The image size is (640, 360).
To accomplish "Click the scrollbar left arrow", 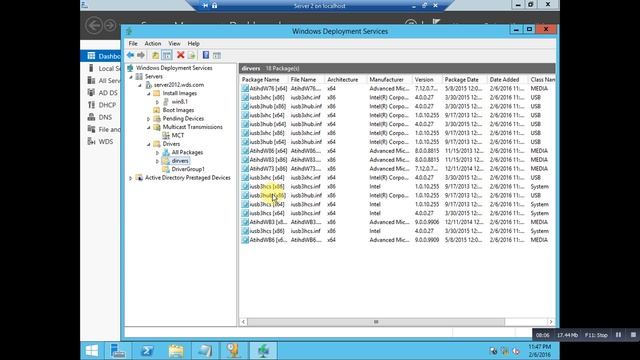I will point(243,322).
